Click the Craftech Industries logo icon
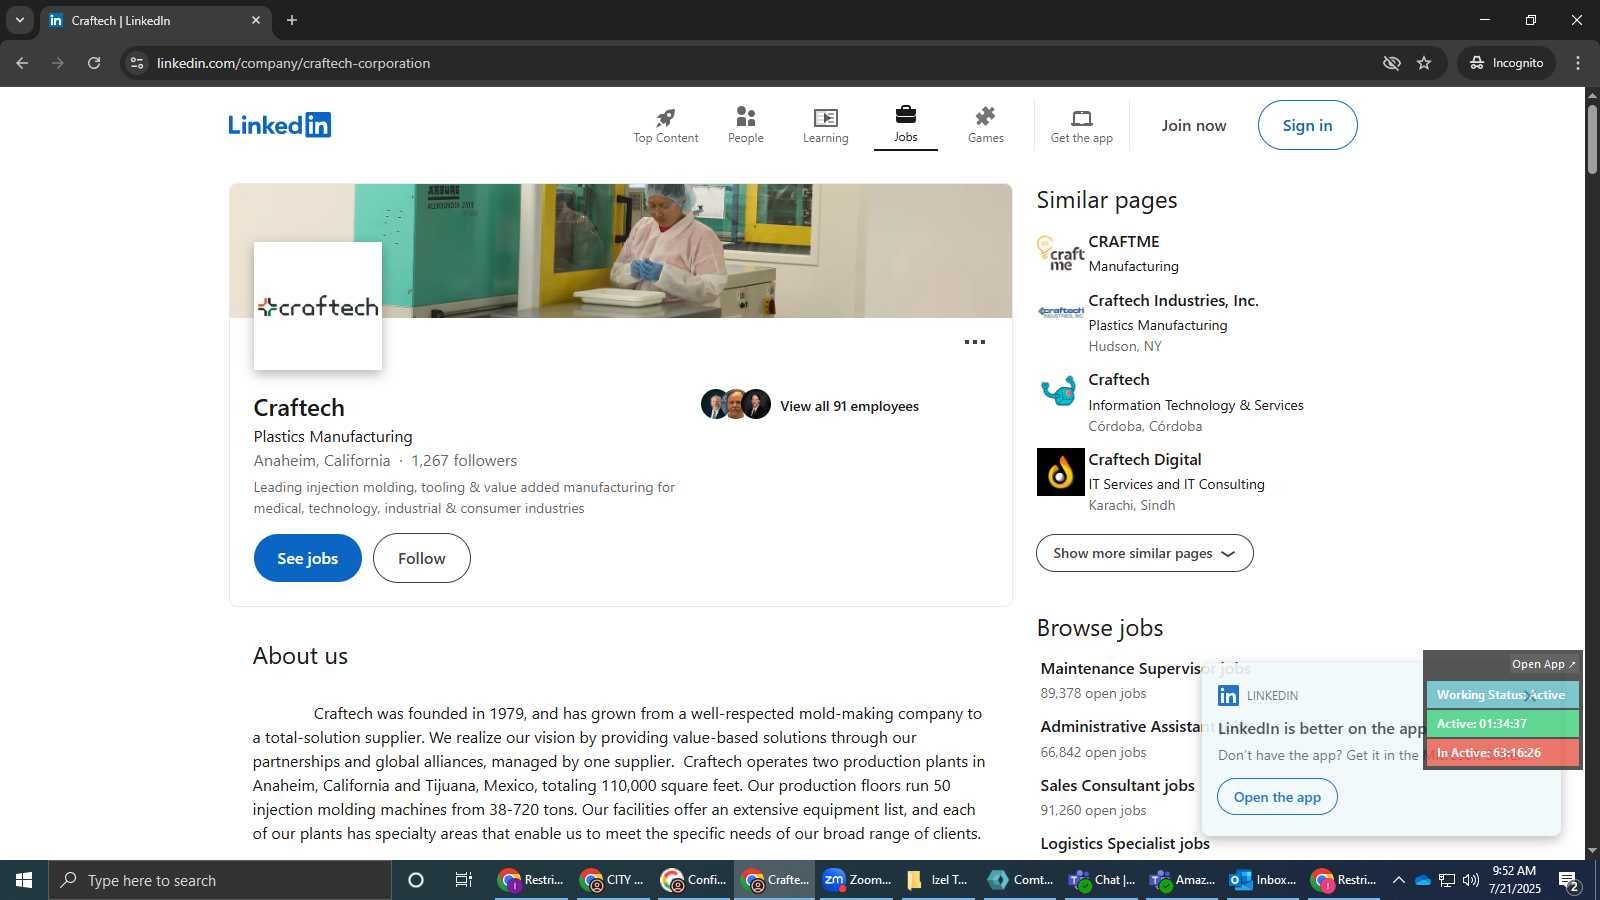This screenshot has width=1600, height=900. pos(1060,312)
